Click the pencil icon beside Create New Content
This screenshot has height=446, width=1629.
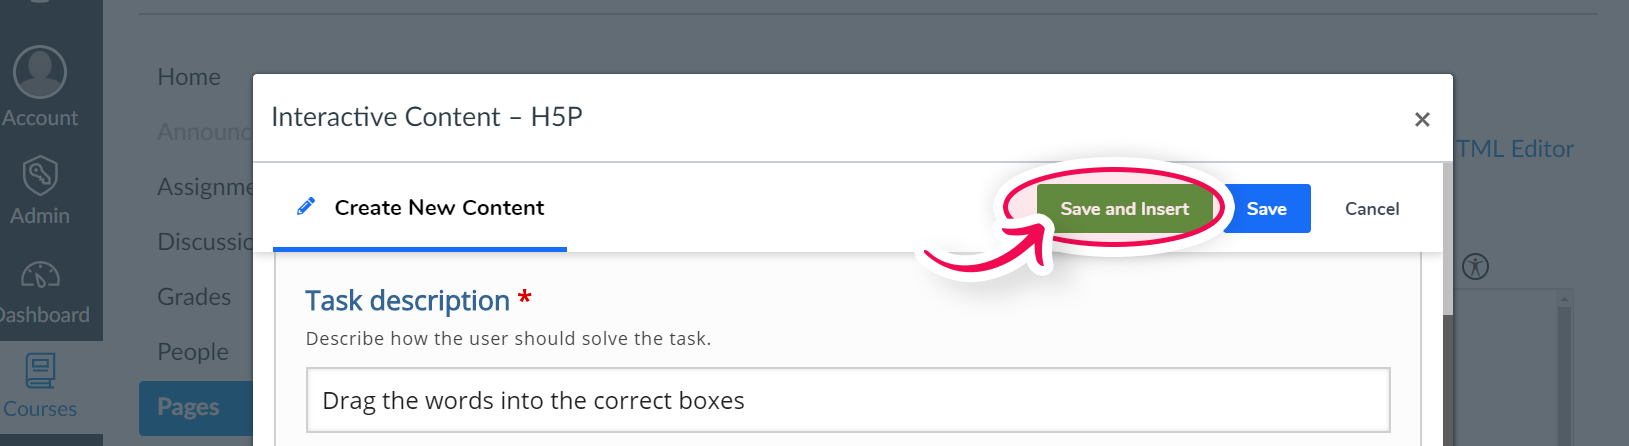coord(306,206)
